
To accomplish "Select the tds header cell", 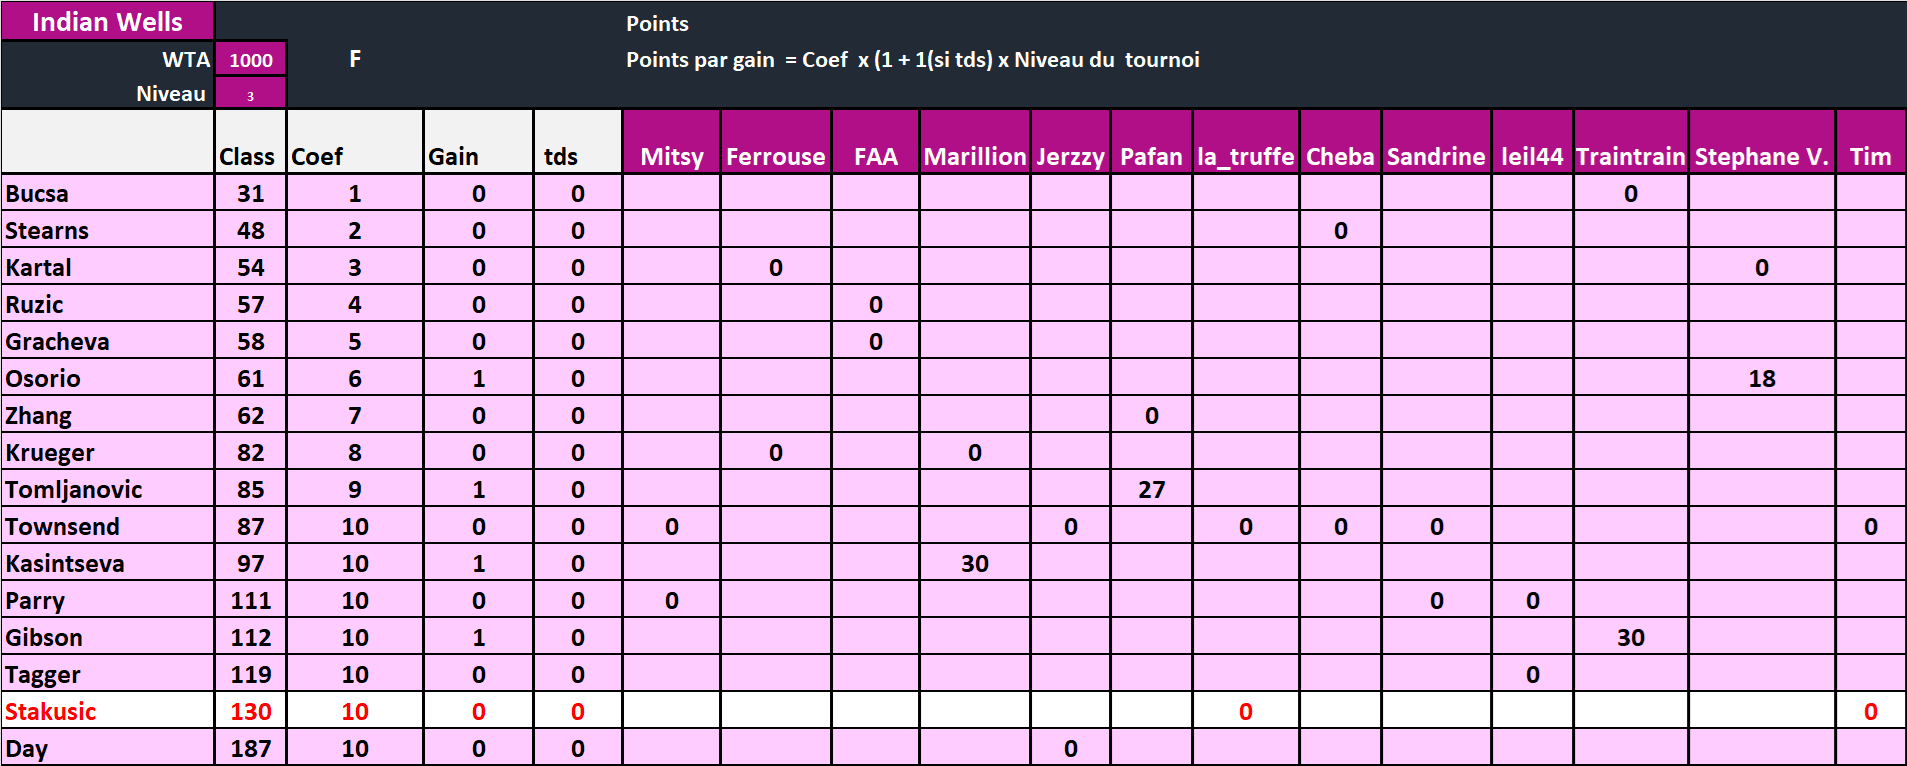I will [577, 156].
